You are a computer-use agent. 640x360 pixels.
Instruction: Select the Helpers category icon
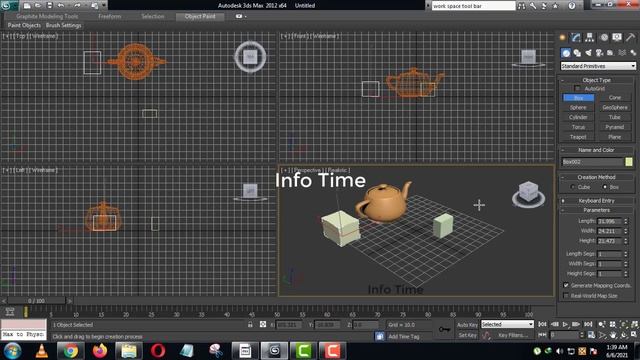point(610,53)
